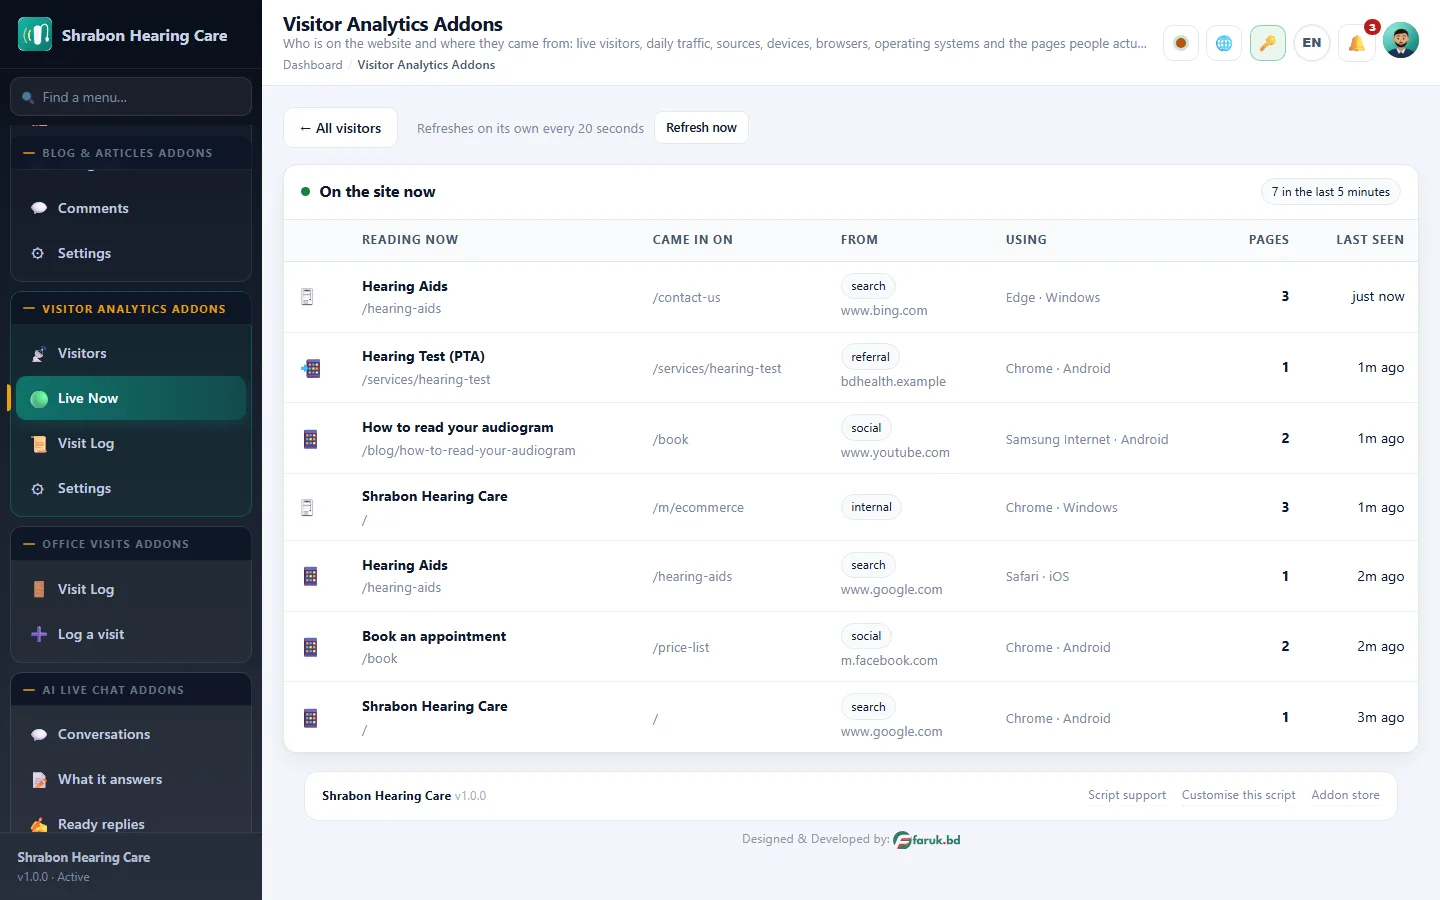The width and height of the screenshot is (1440, 900).
Task: Collapse the Blog & Articles Addons section
Action: click(x=131, y=153)
